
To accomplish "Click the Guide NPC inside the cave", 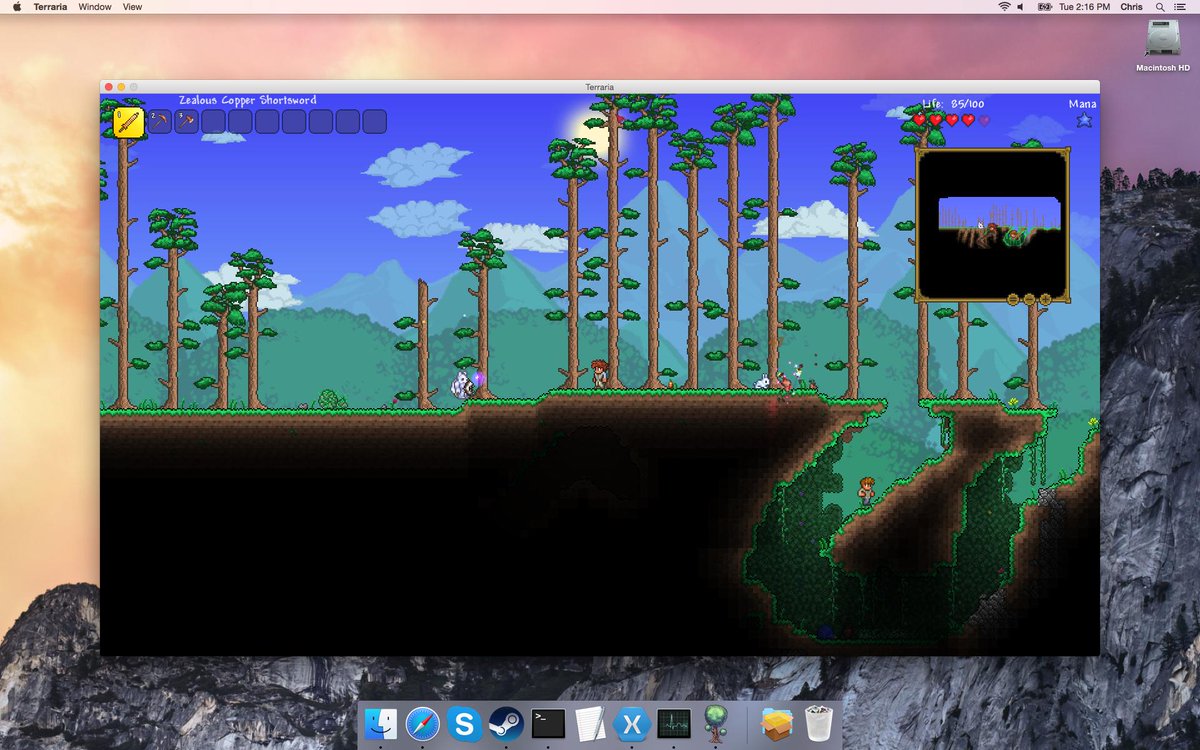I will 866,490.
